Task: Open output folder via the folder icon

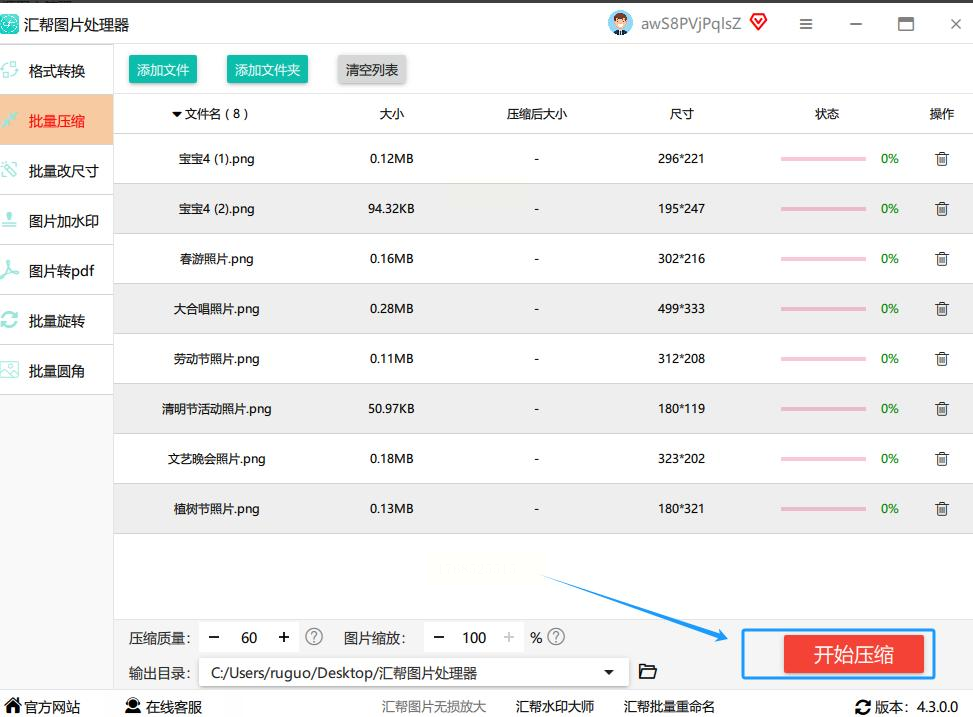Action: tap(647, 672)
